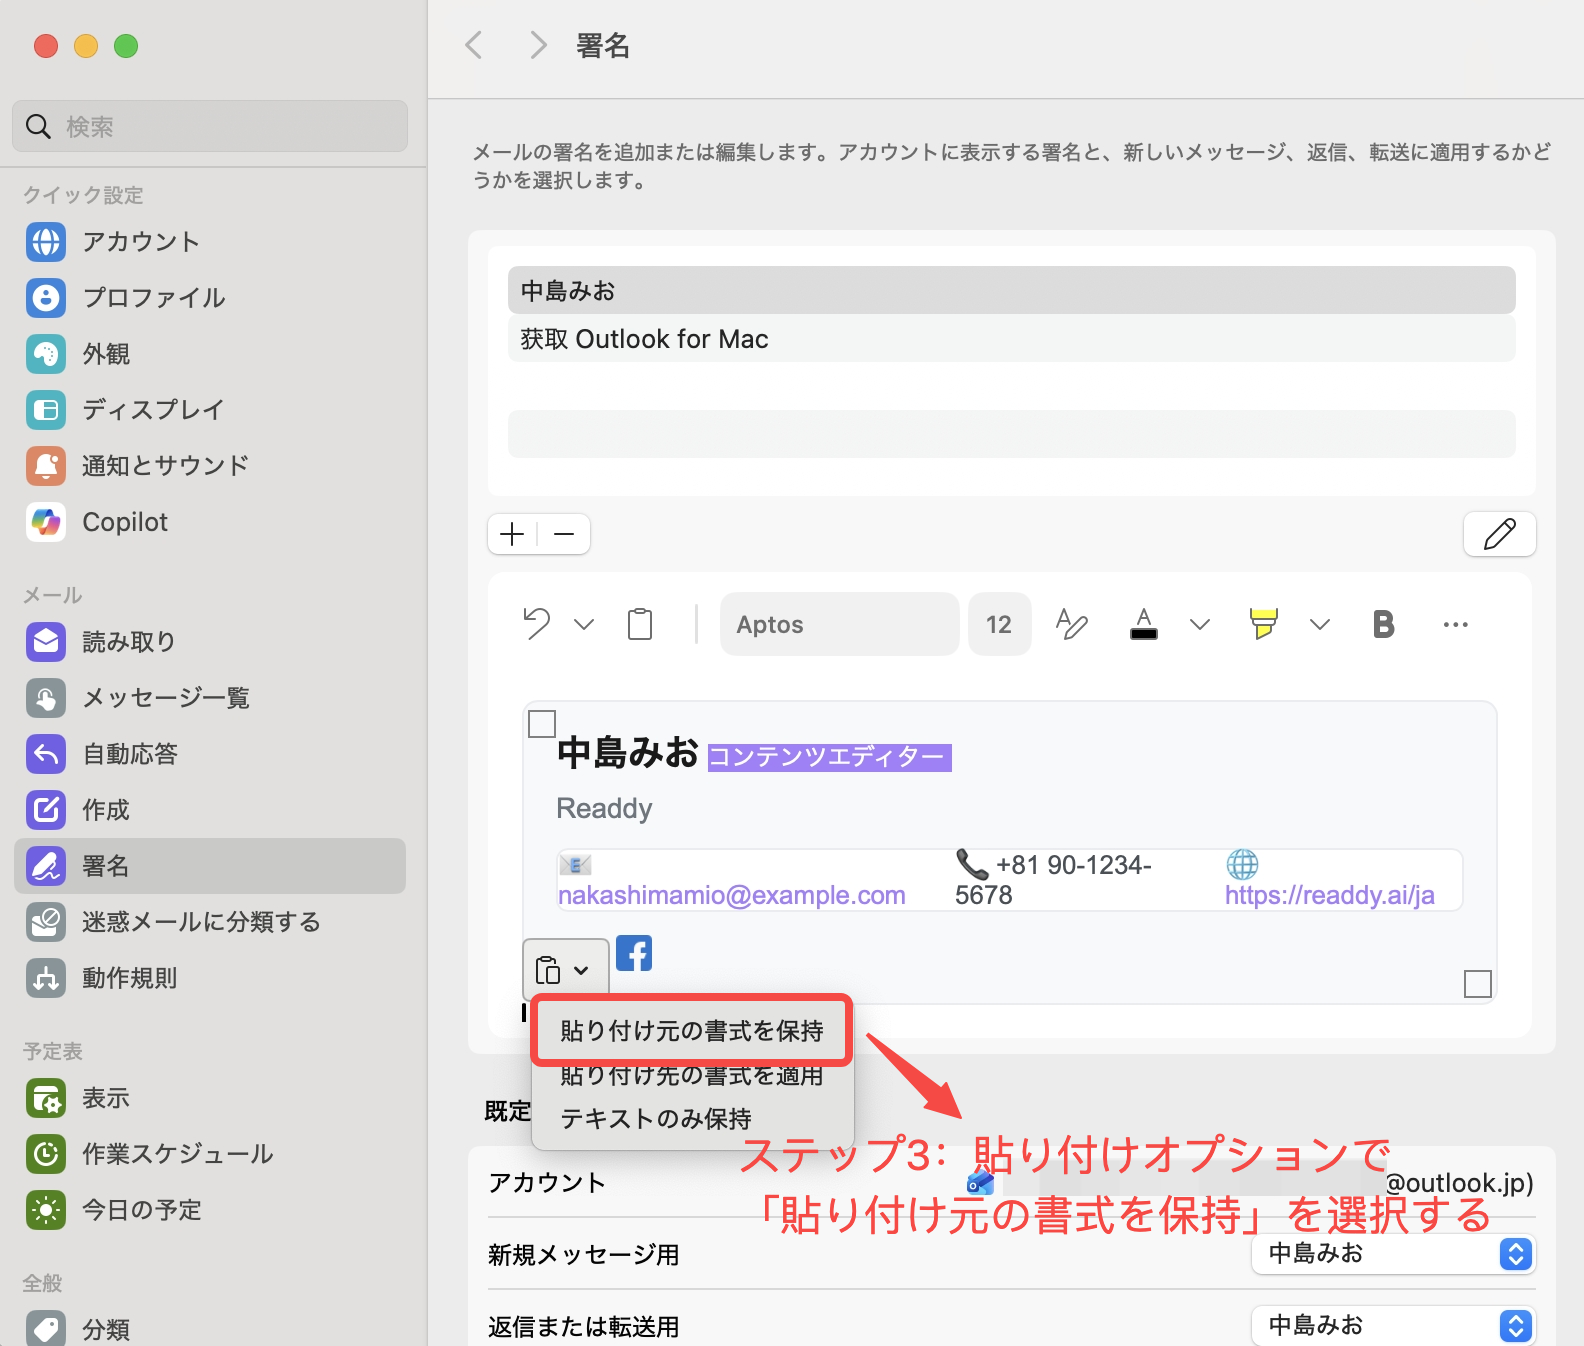Open the paste options dropdown button
1584x1346 pixels.
click(565, 969)
